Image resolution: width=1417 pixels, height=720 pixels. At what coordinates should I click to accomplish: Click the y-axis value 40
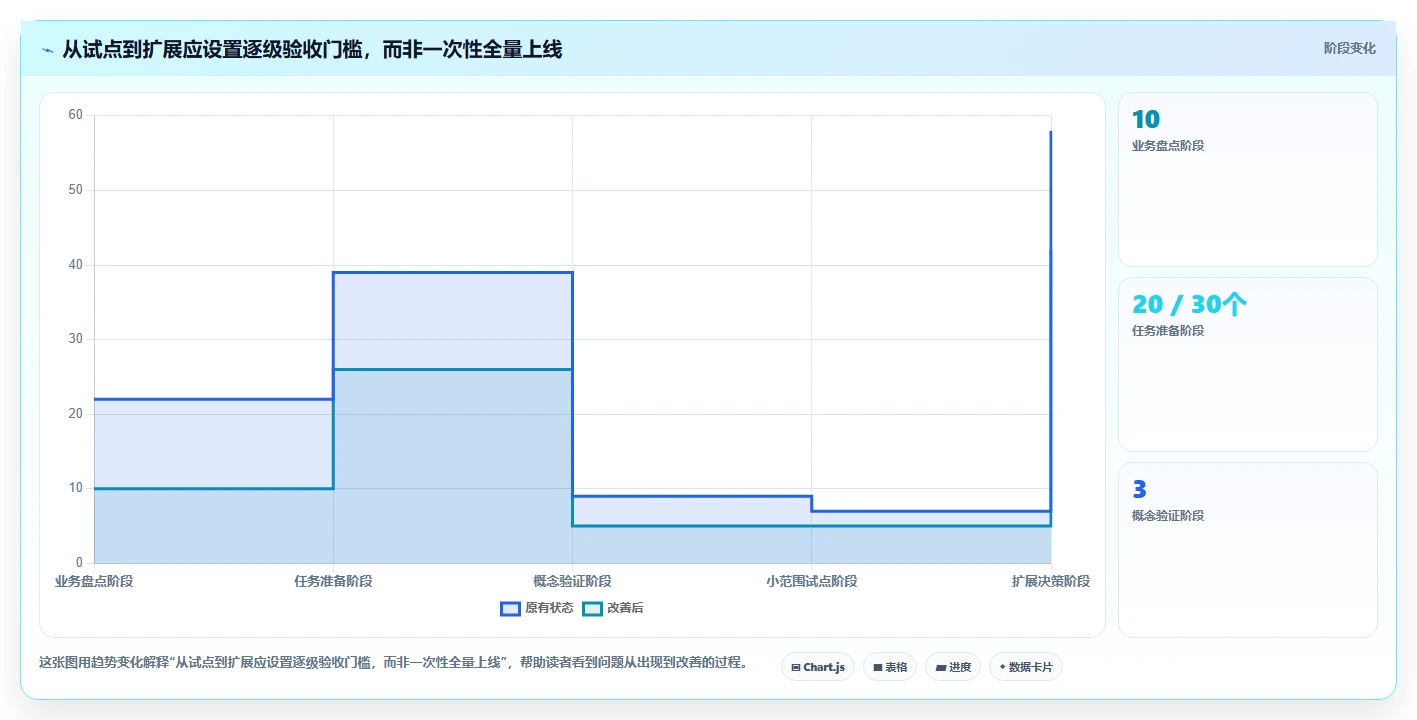(76, 265)
